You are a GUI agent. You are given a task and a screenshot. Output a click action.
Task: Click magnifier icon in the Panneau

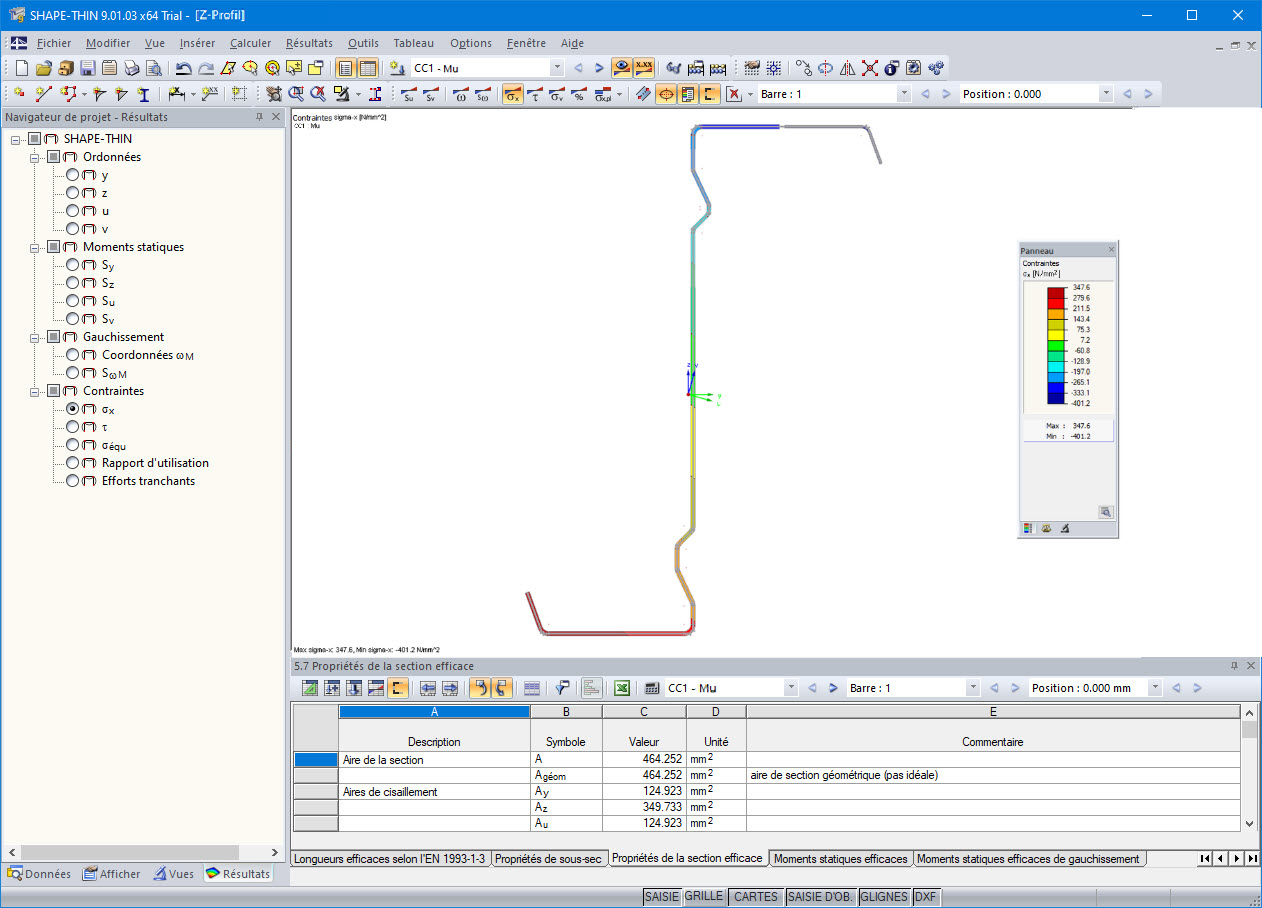1105,511
